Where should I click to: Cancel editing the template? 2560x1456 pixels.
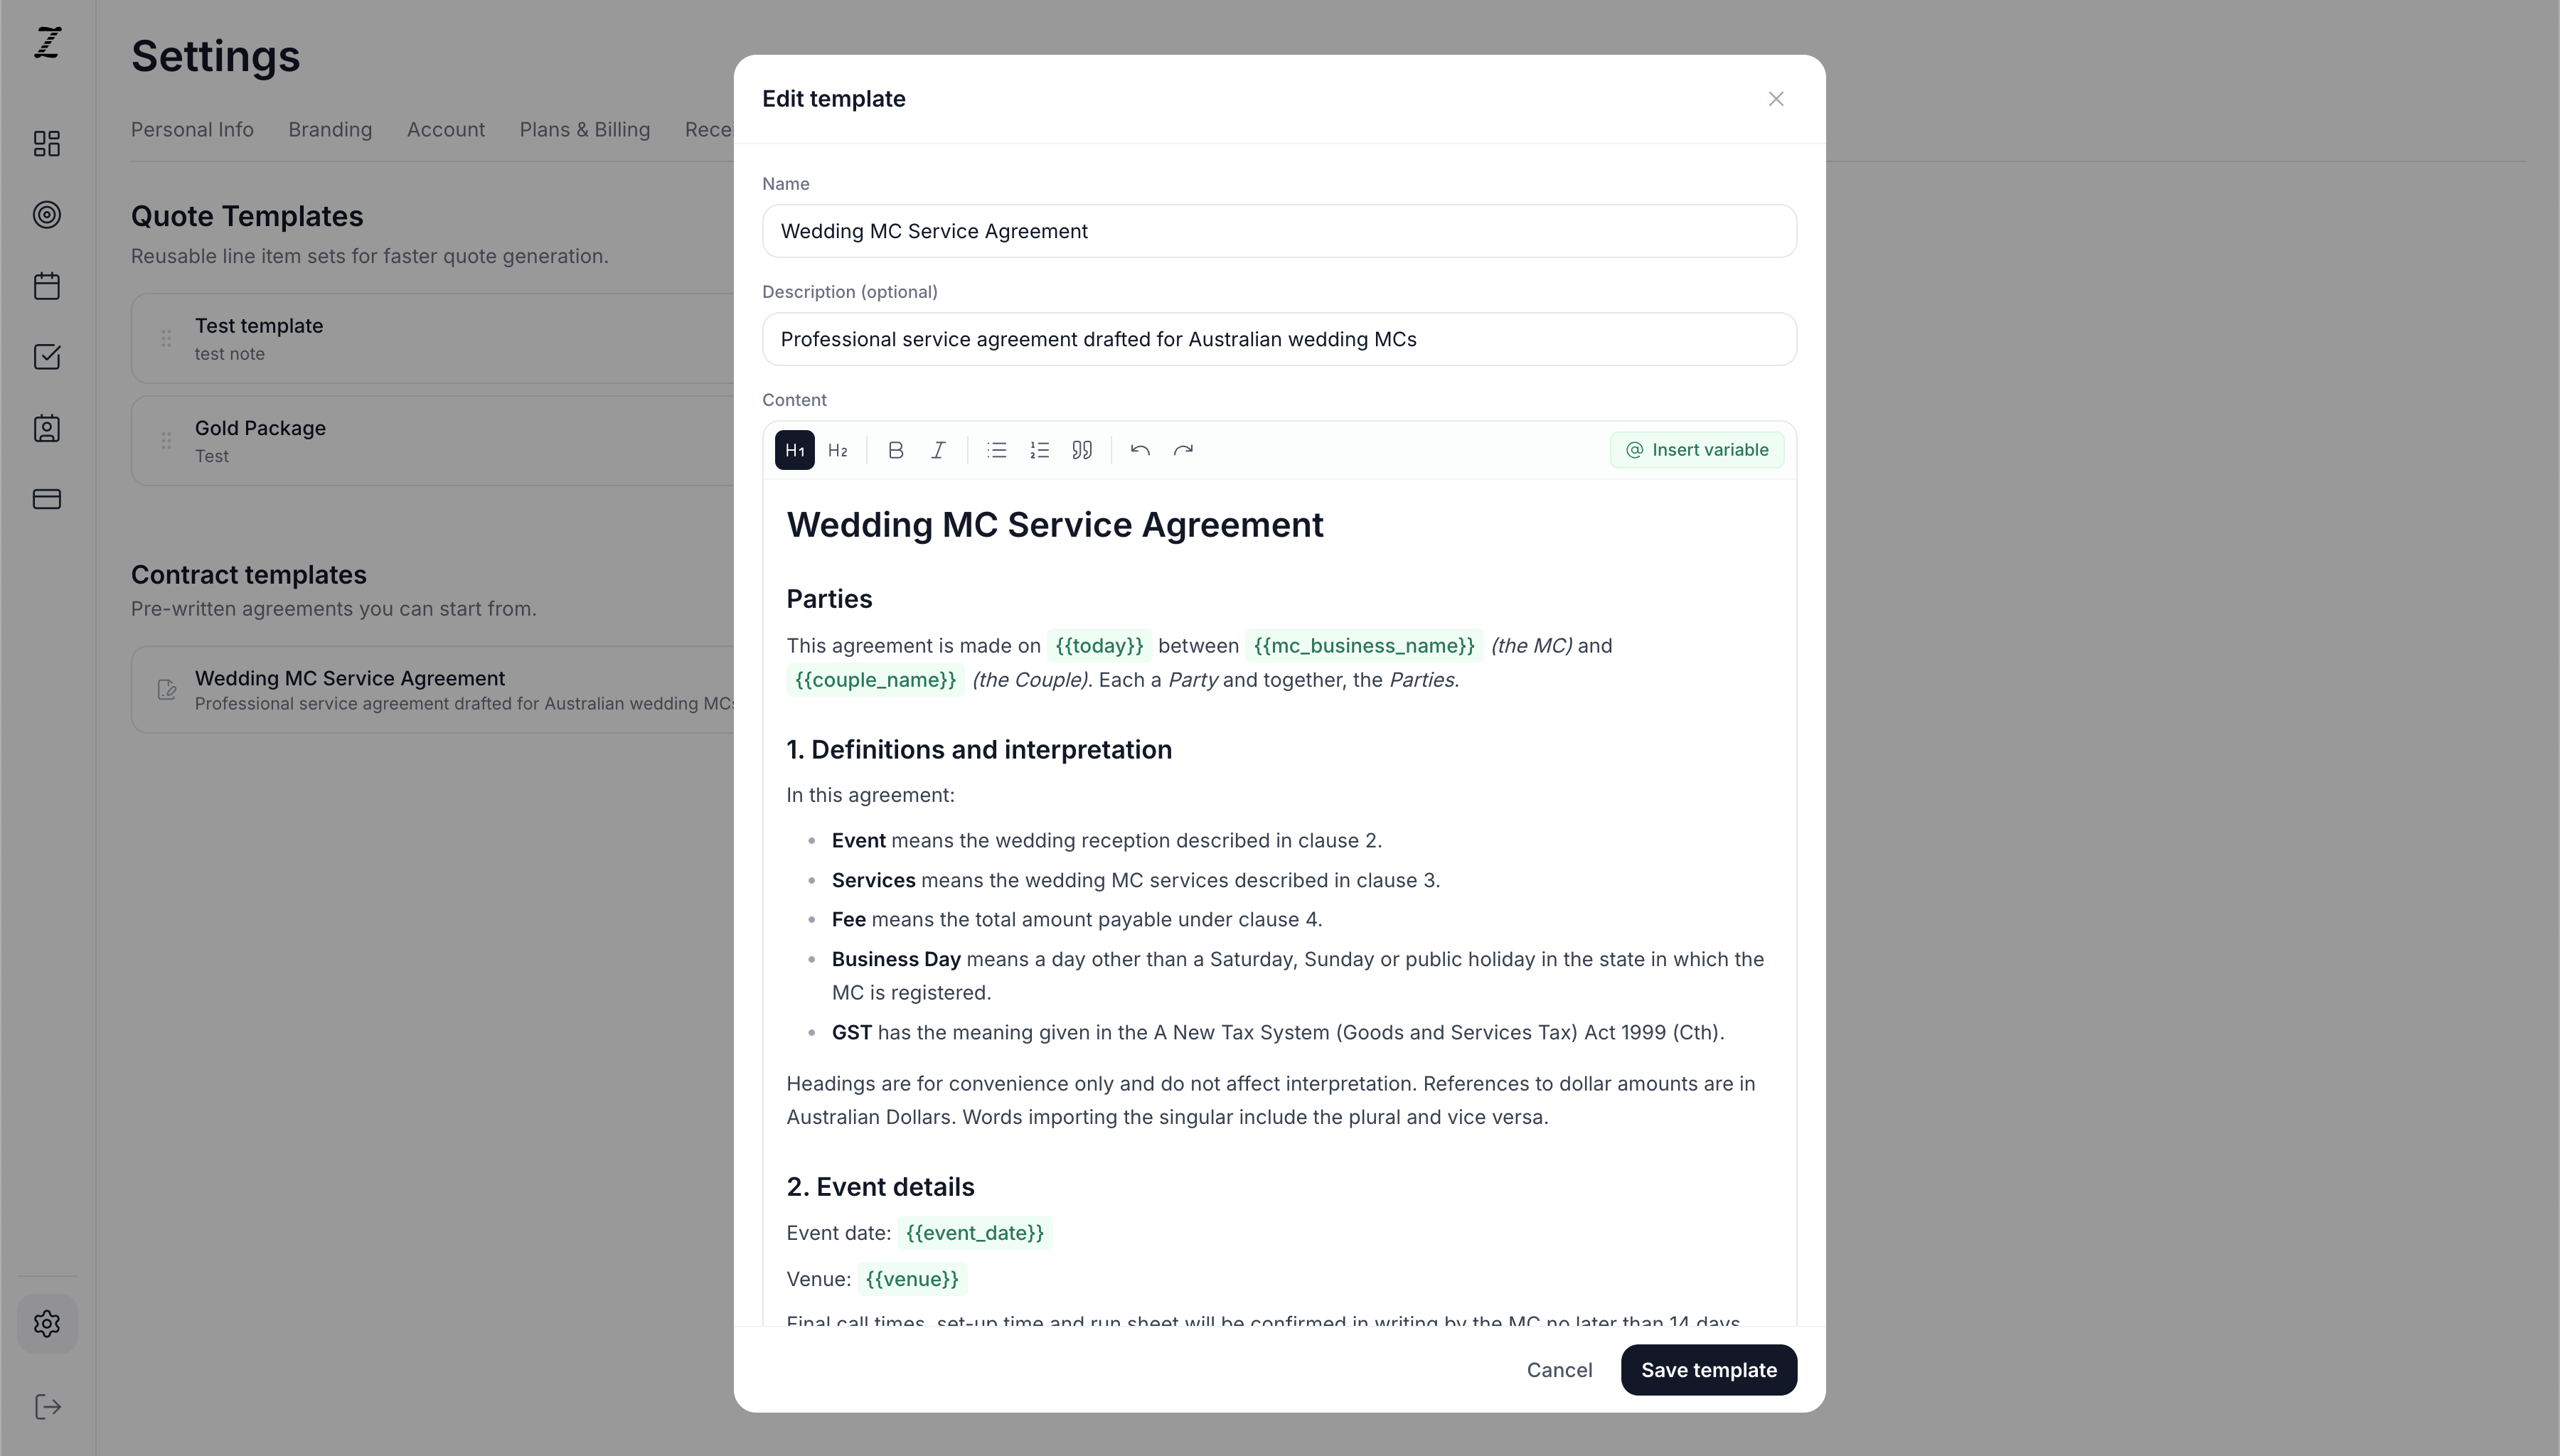(x=1559, y=1370)
